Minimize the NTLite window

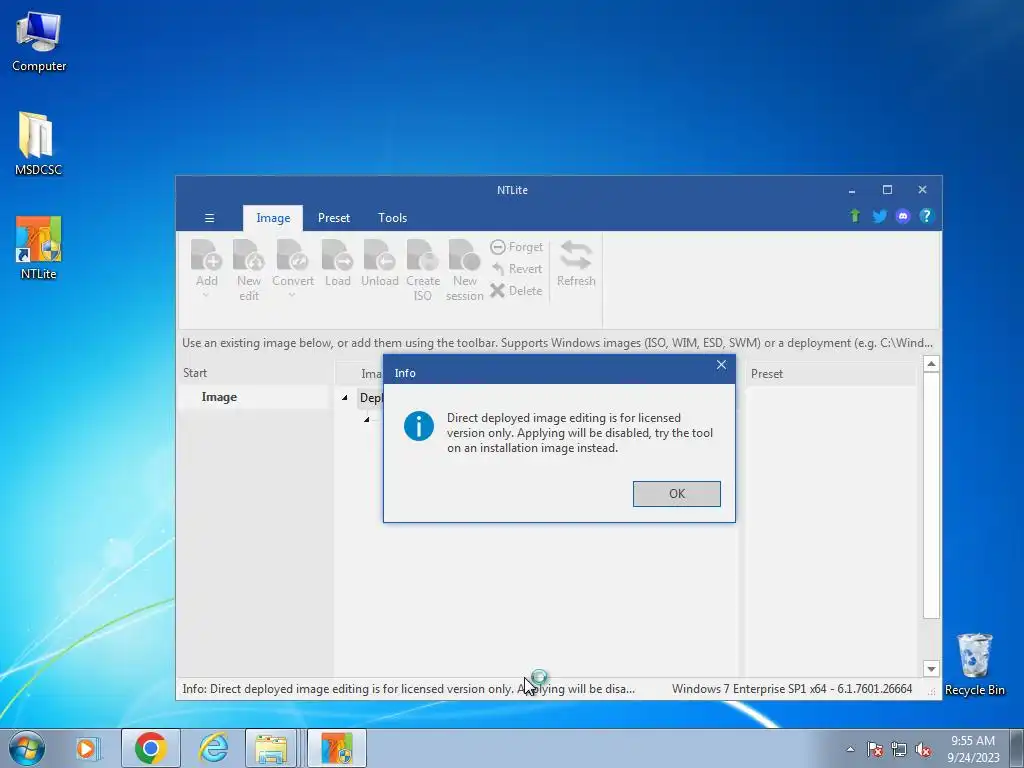click(852, 190)
